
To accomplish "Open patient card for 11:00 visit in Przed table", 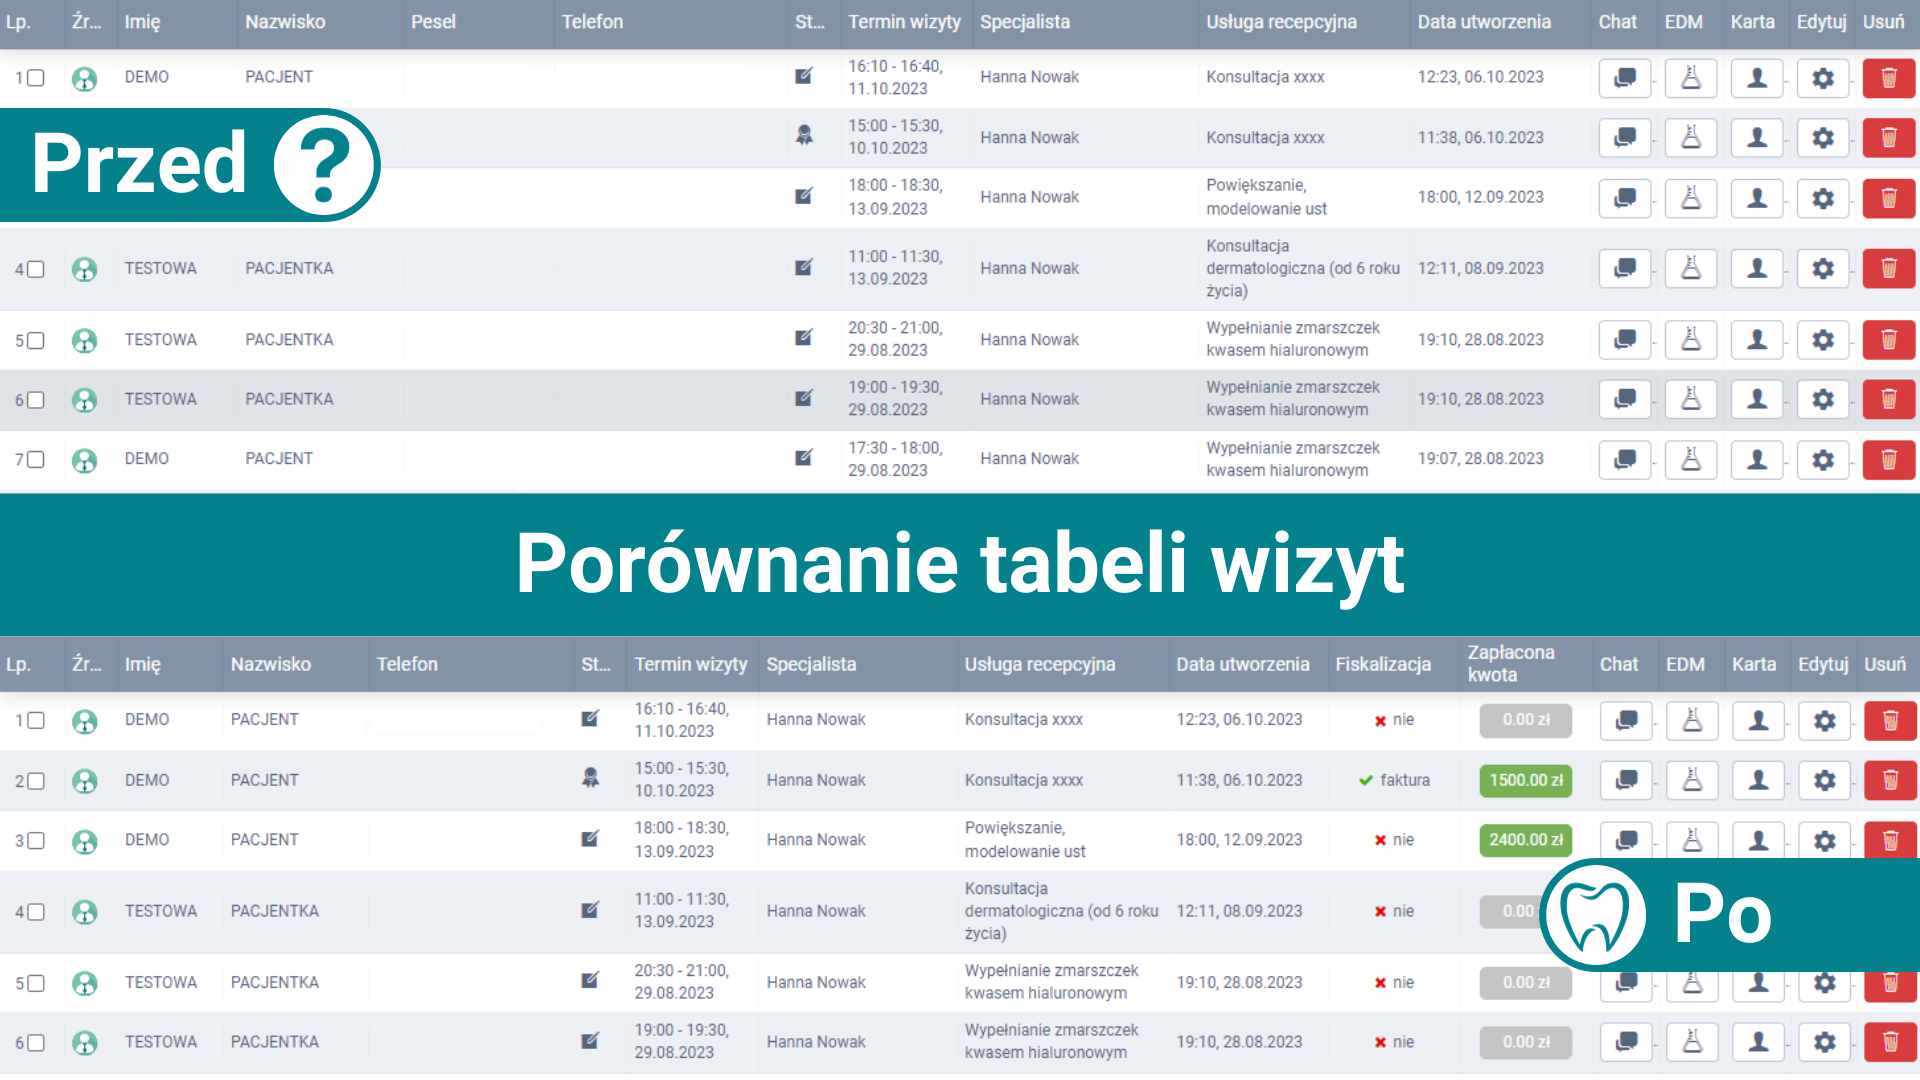I will 1757,268.
